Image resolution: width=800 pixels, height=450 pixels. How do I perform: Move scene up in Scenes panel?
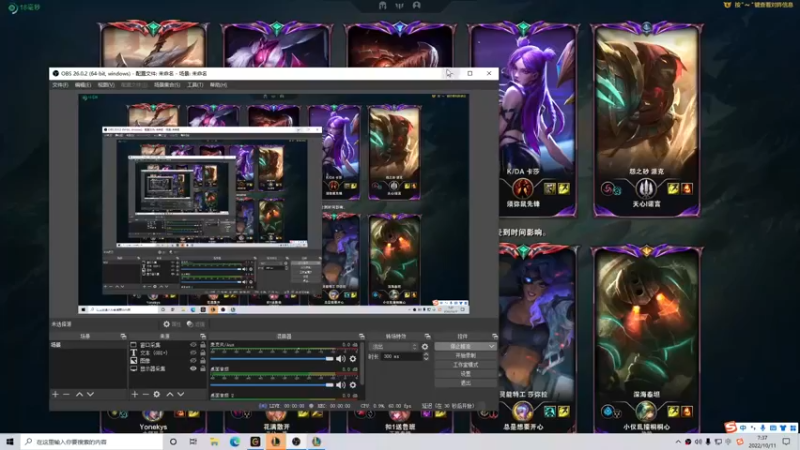click(x=79, y=394)
